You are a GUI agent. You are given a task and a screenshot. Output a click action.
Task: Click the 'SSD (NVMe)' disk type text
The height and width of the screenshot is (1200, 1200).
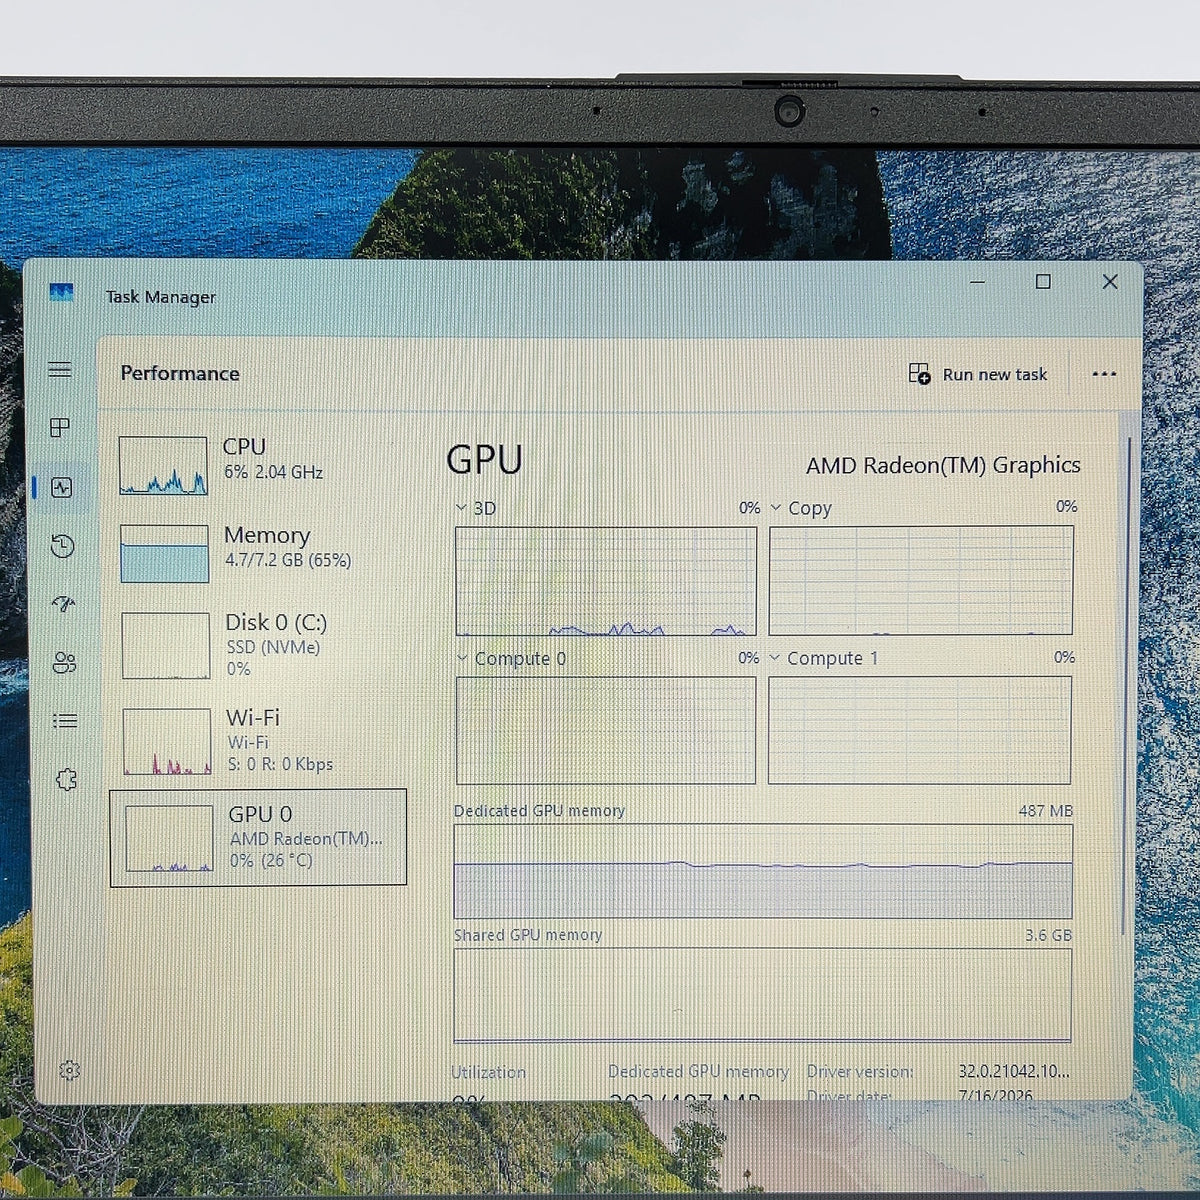pos(273,647)
